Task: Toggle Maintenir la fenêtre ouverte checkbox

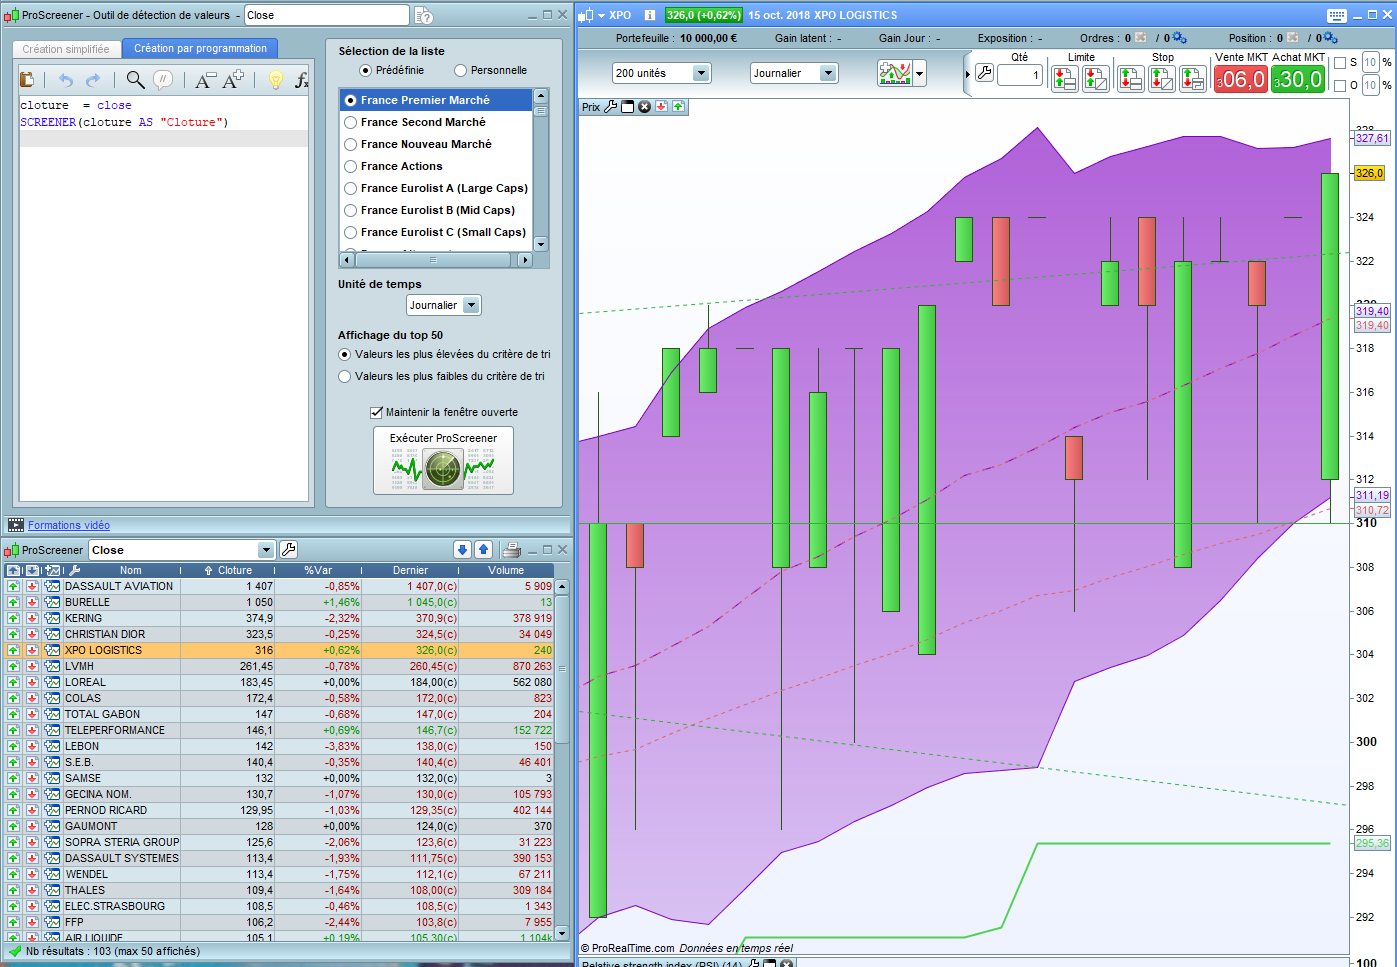Action: [376, 412]
